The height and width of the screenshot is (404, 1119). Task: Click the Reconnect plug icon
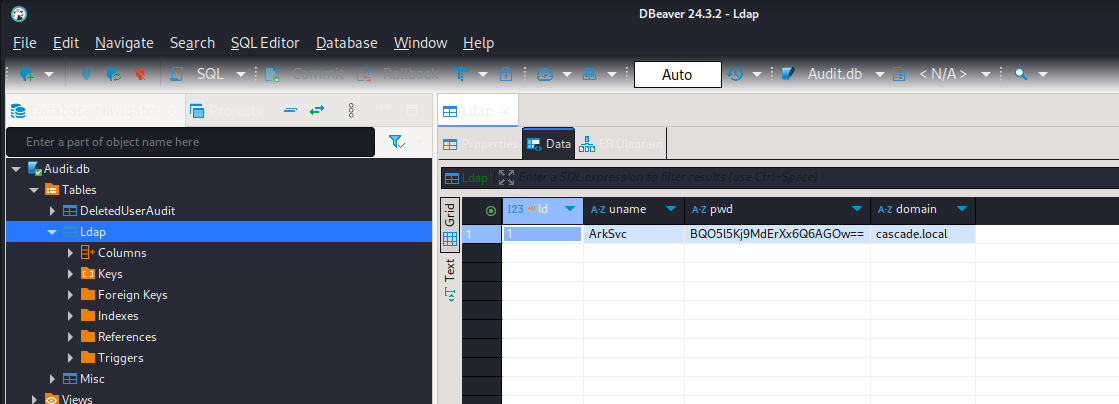(x=113, y=74)
